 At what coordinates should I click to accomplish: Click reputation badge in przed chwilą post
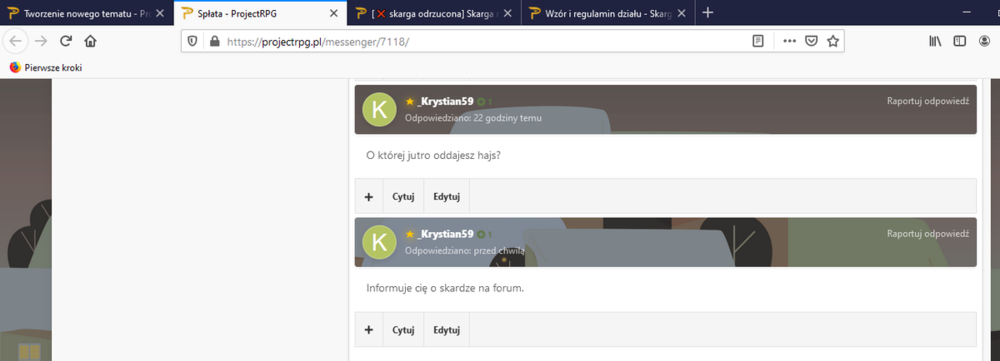point(484,235)
